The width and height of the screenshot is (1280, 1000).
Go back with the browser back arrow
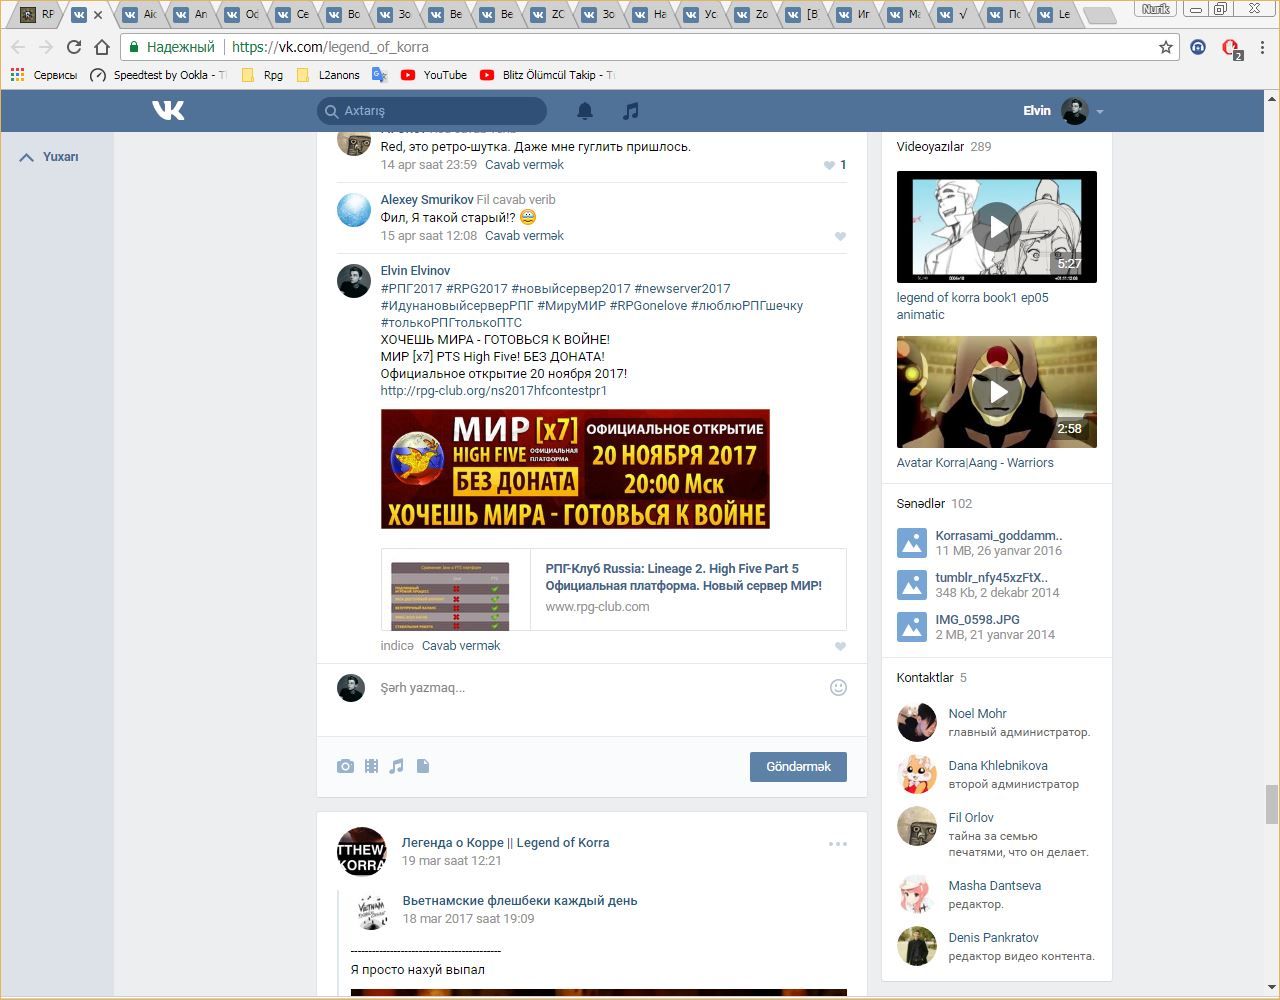point(18,47)
